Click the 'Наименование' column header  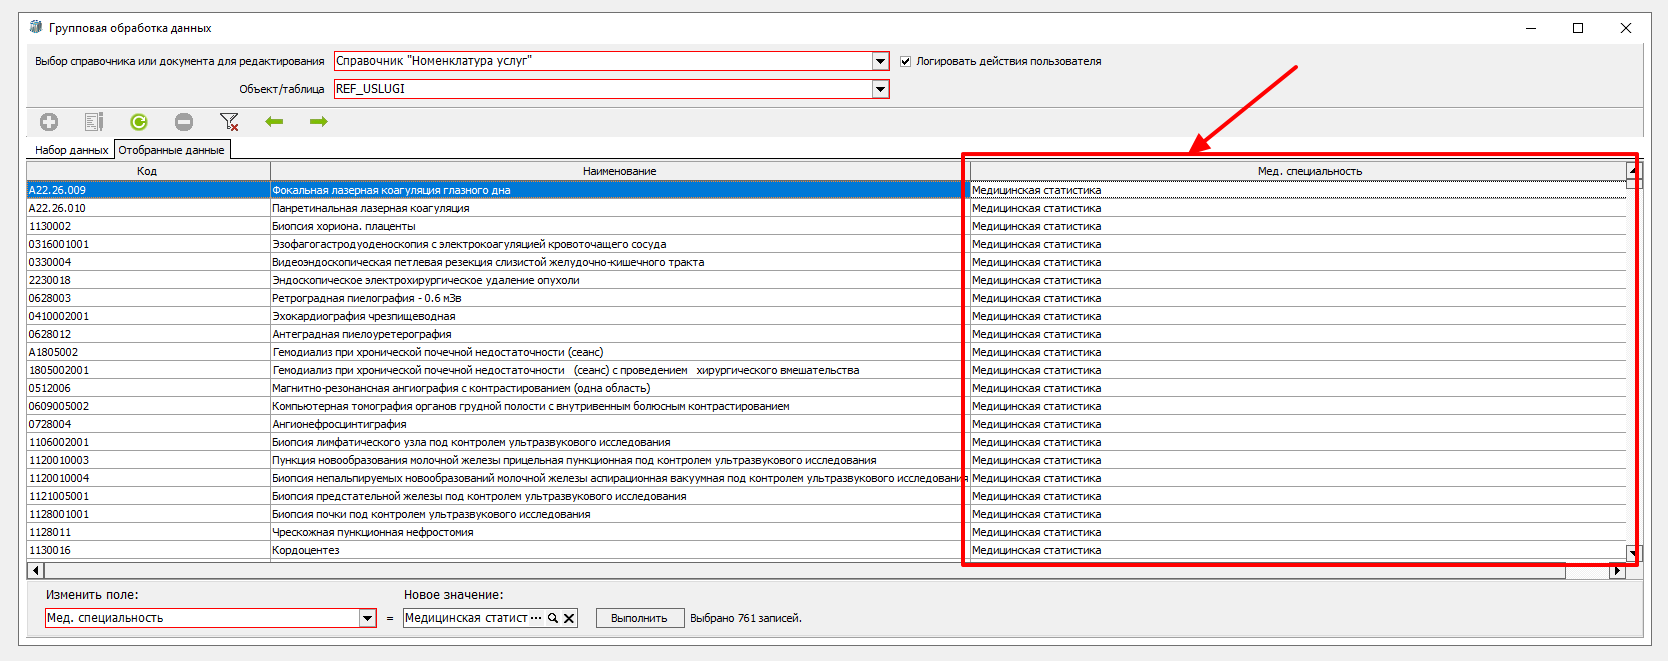click(x=620, y=171)
